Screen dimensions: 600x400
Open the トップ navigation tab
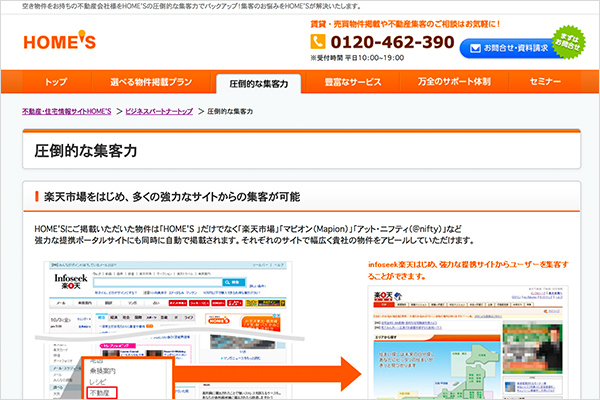(x=56, y=82)
